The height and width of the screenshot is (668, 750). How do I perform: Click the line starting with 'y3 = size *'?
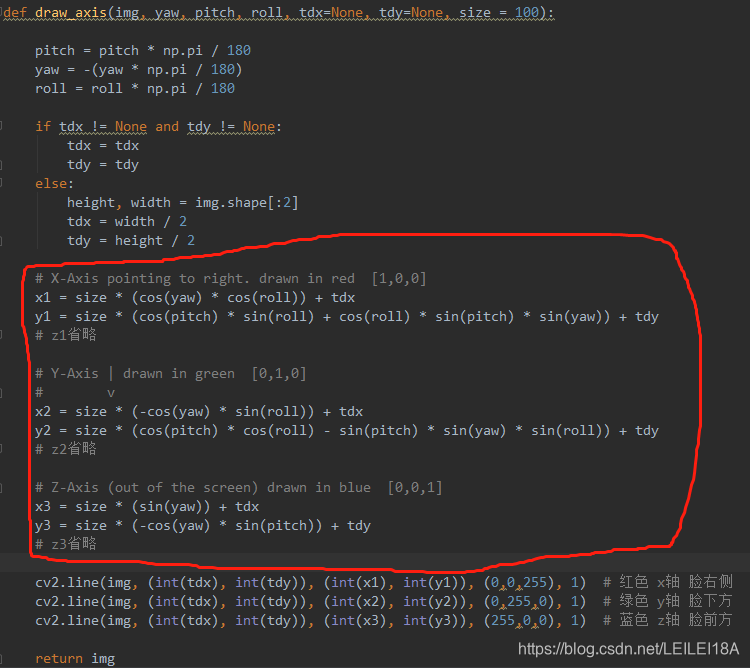(x=203, y=526)
